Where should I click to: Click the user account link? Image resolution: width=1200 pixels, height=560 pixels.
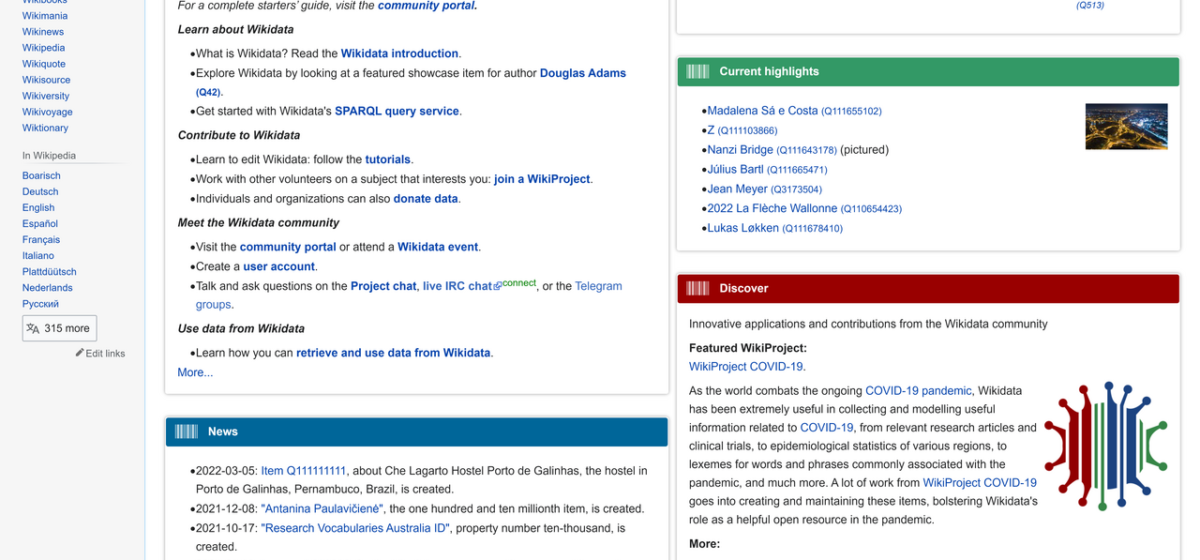coord(279,267)
